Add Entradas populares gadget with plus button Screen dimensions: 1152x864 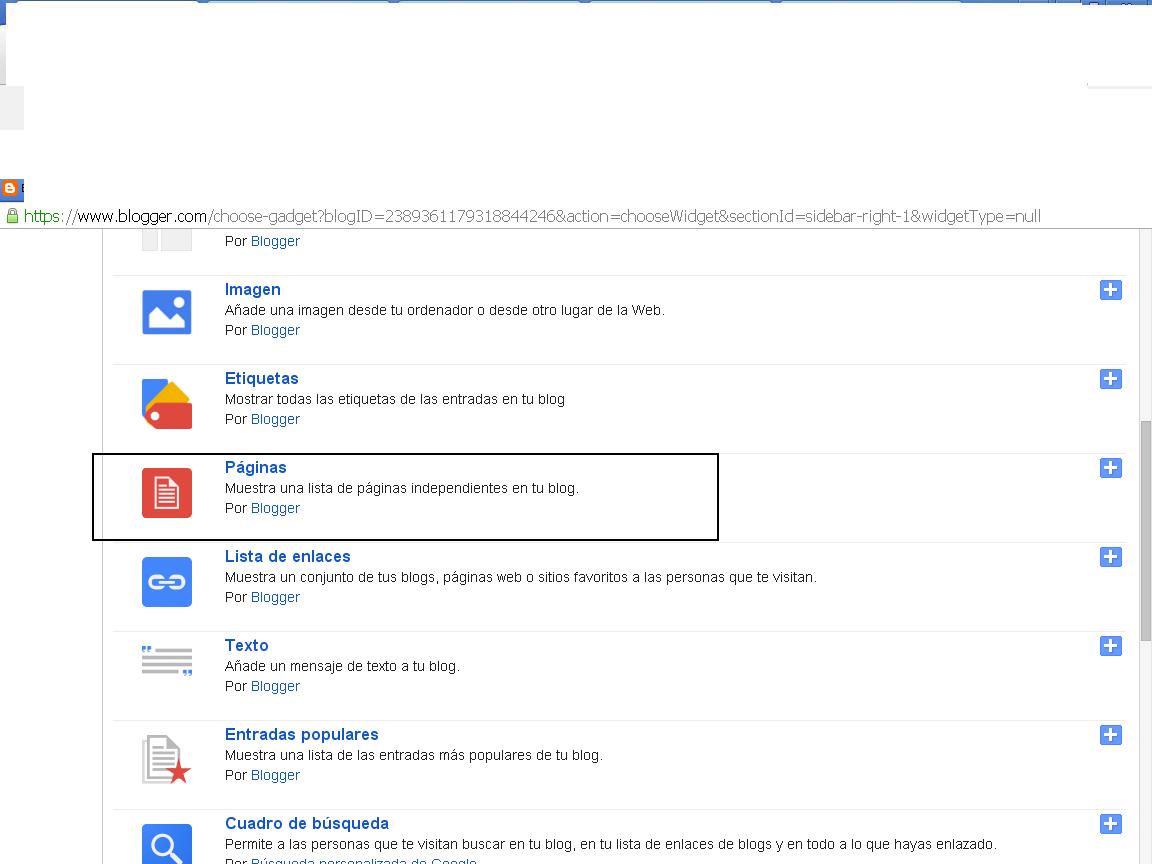click(1111, 735)
